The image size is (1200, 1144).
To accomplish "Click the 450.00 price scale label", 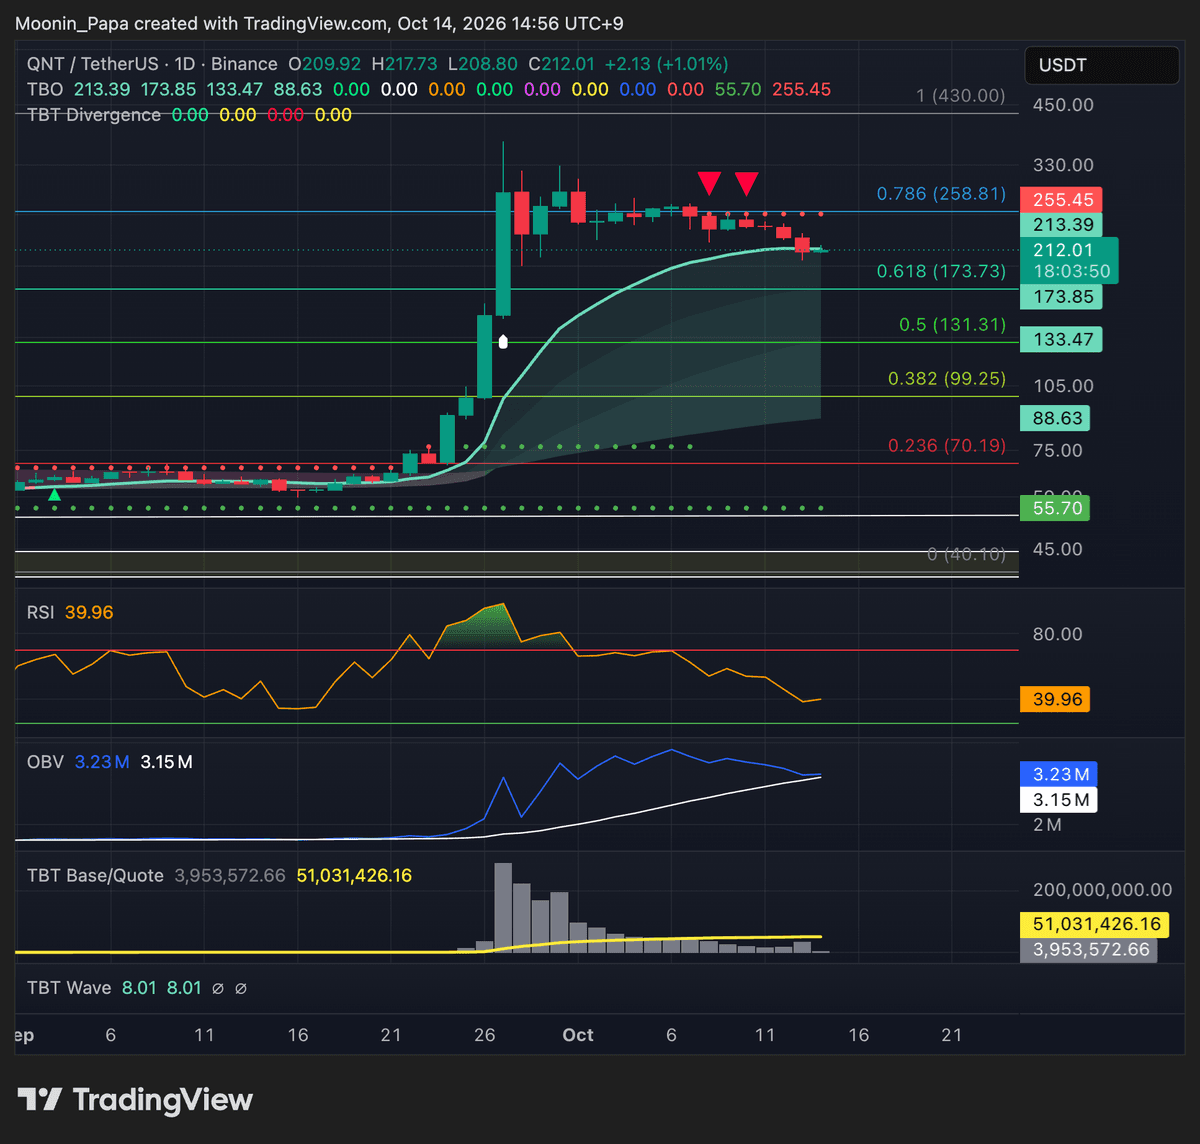I will [1063, 105].
